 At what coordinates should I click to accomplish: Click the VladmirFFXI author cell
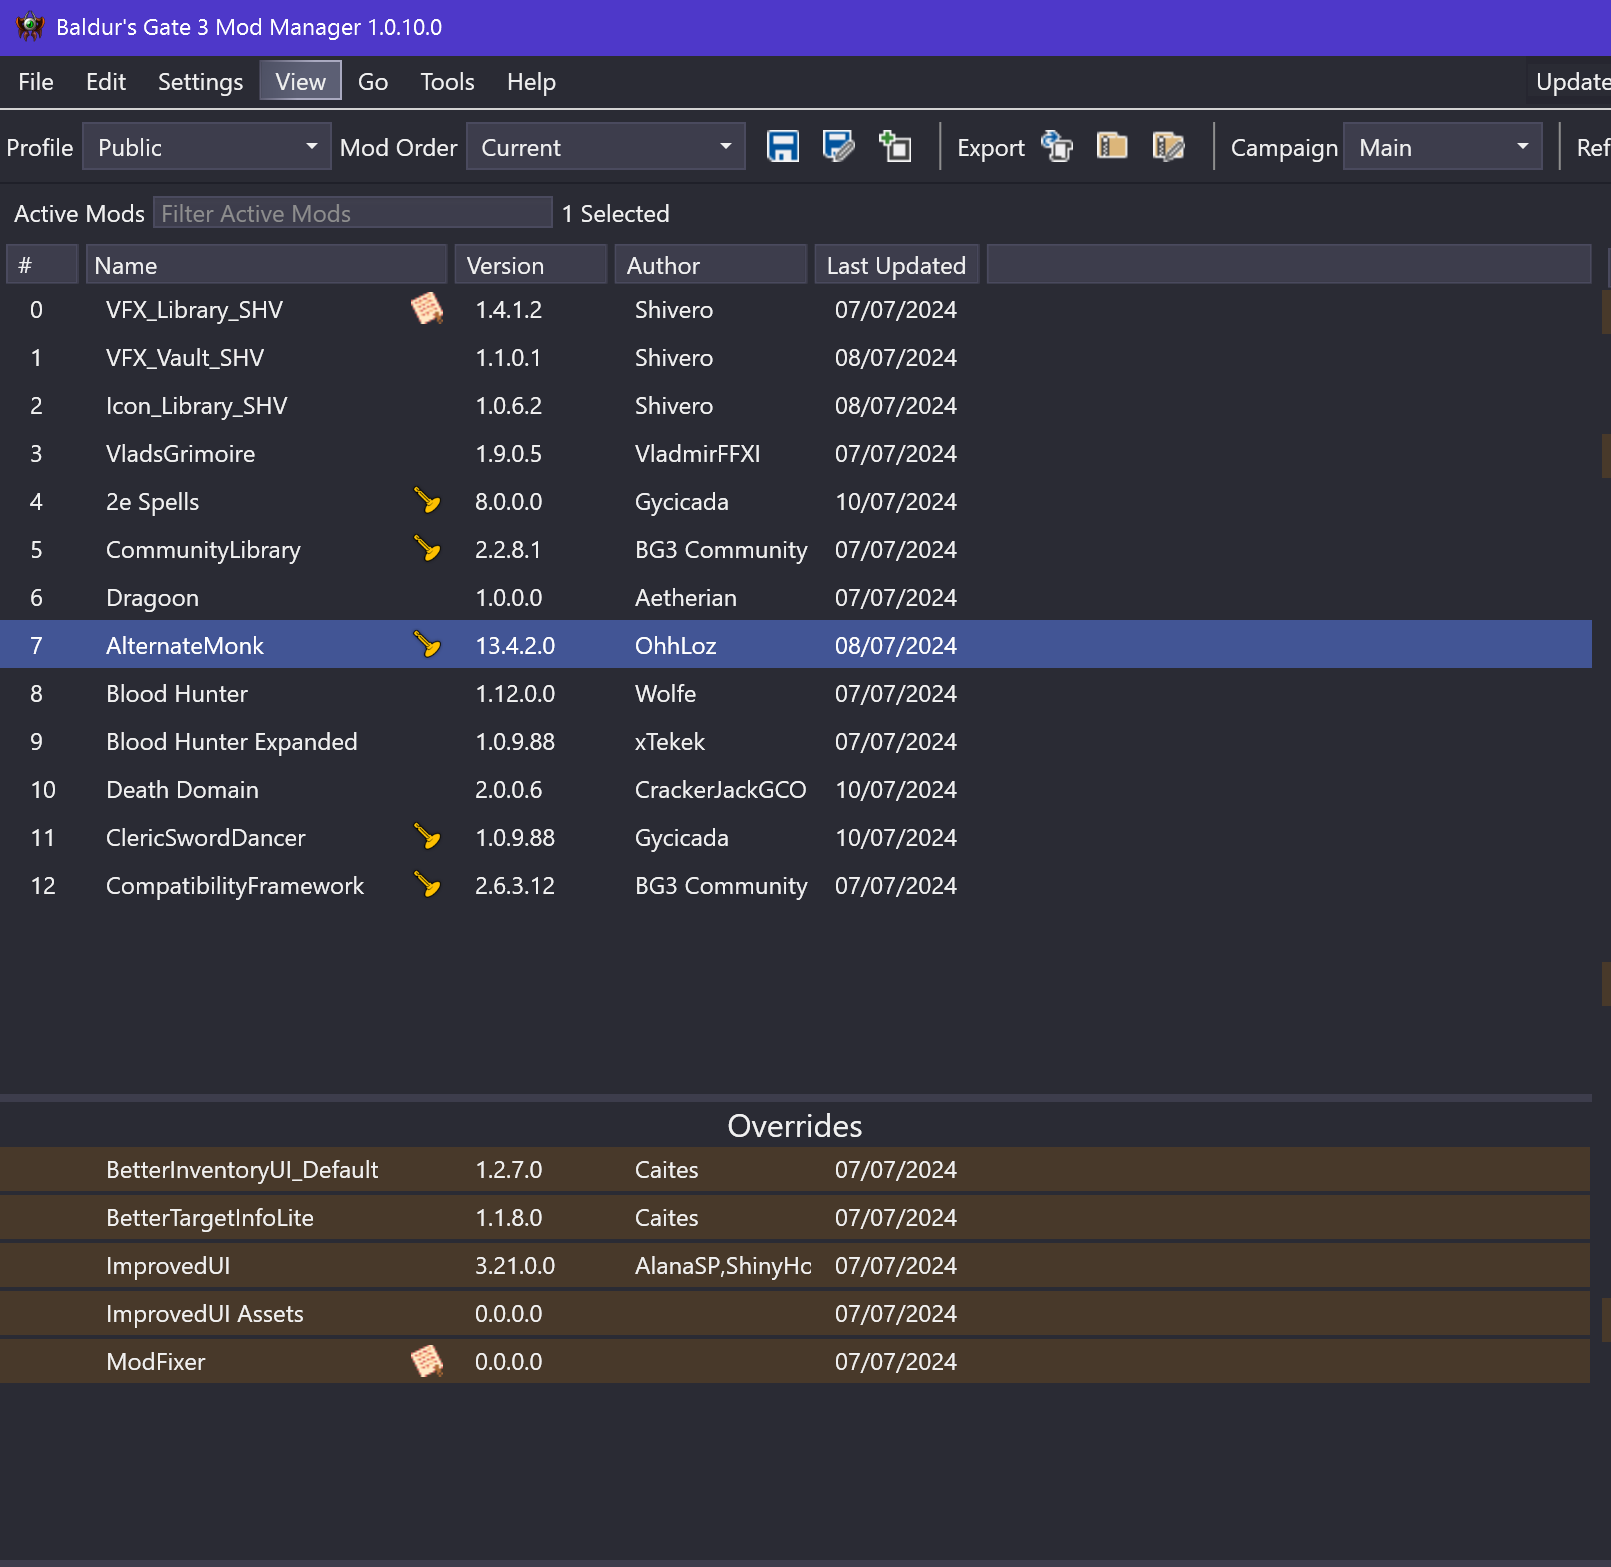coord(697,453)
